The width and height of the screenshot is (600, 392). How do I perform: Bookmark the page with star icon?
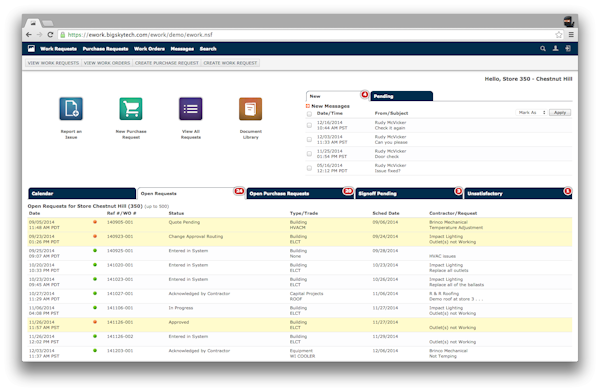click(559, 34)
